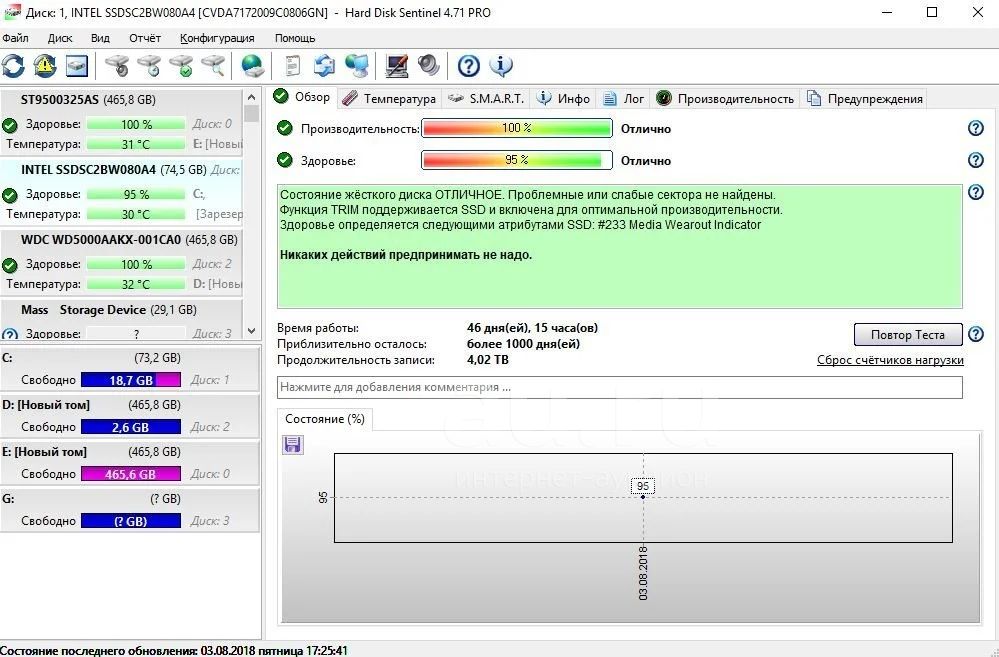The width and height of the screenshot is (999, 657).
Task: Open the Вид menu
Action: pyautogui.click(x=100, y=38)
